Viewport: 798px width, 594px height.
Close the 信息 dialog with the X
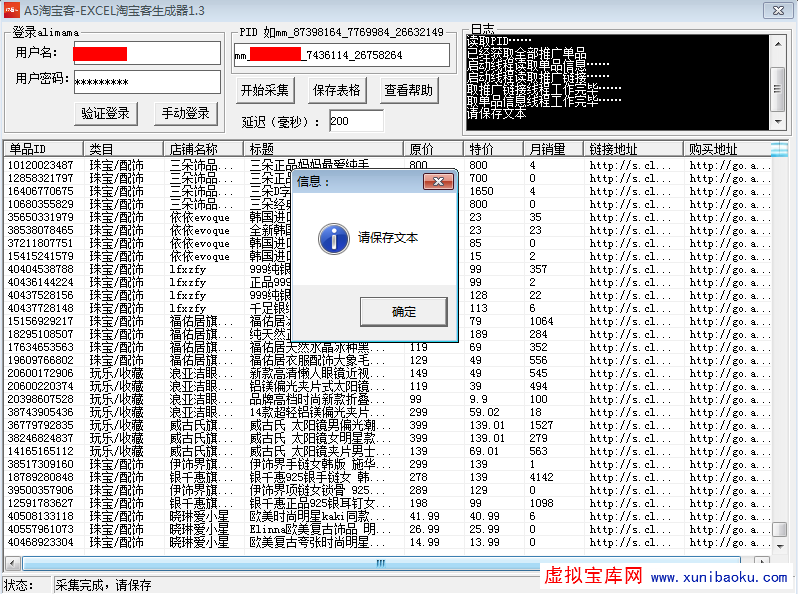click(x=437, y=181)
